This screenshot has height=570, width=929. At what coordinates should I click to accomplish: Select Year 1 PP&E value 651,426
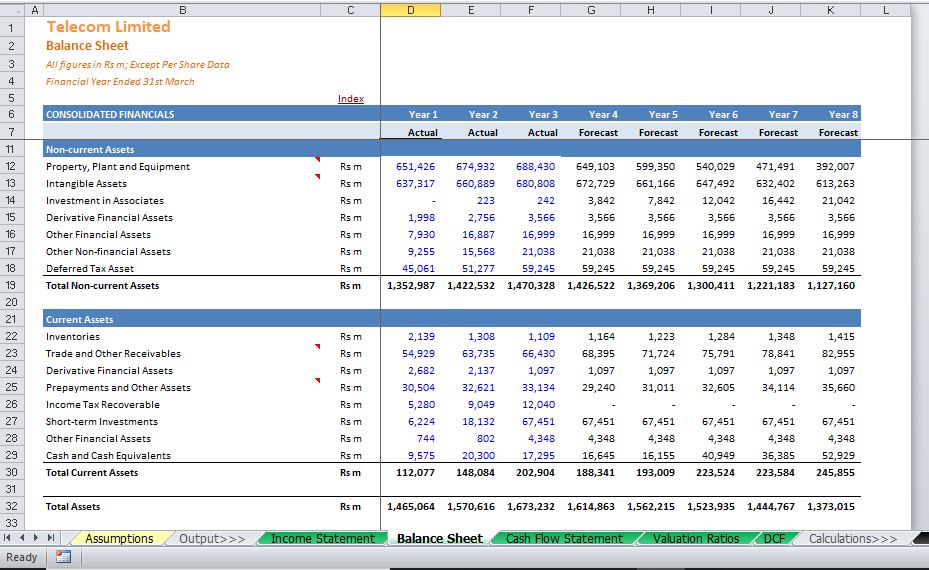[x=415, y=166]
